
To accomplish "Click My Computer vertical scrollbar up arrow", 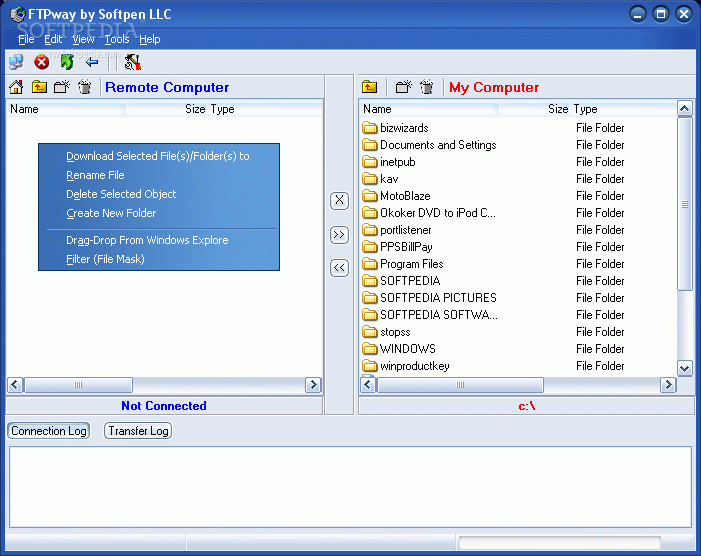I will coord(684,108).
